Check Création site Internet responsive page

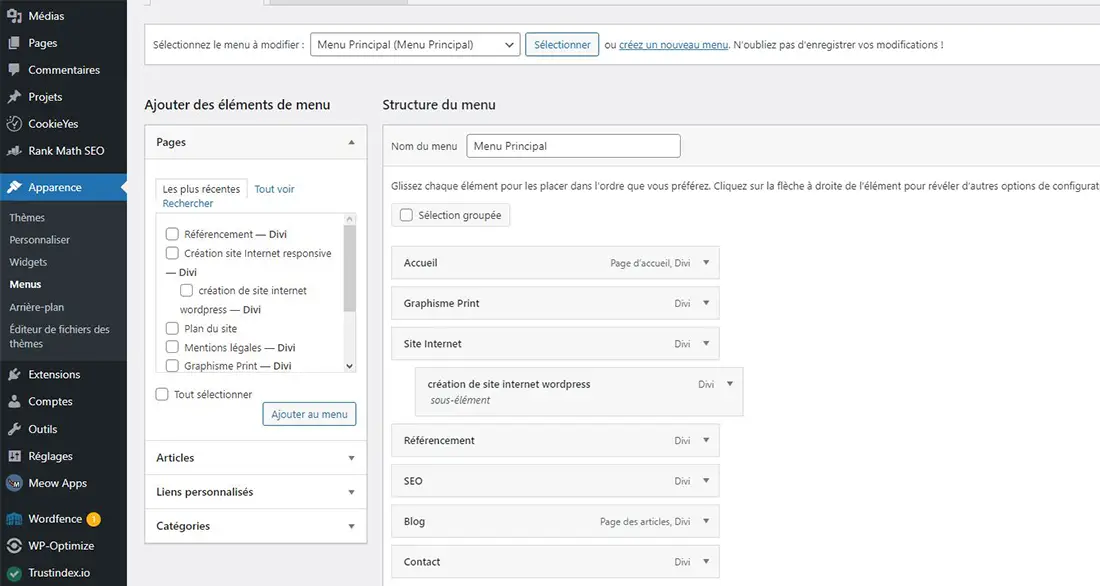point(172,253)
